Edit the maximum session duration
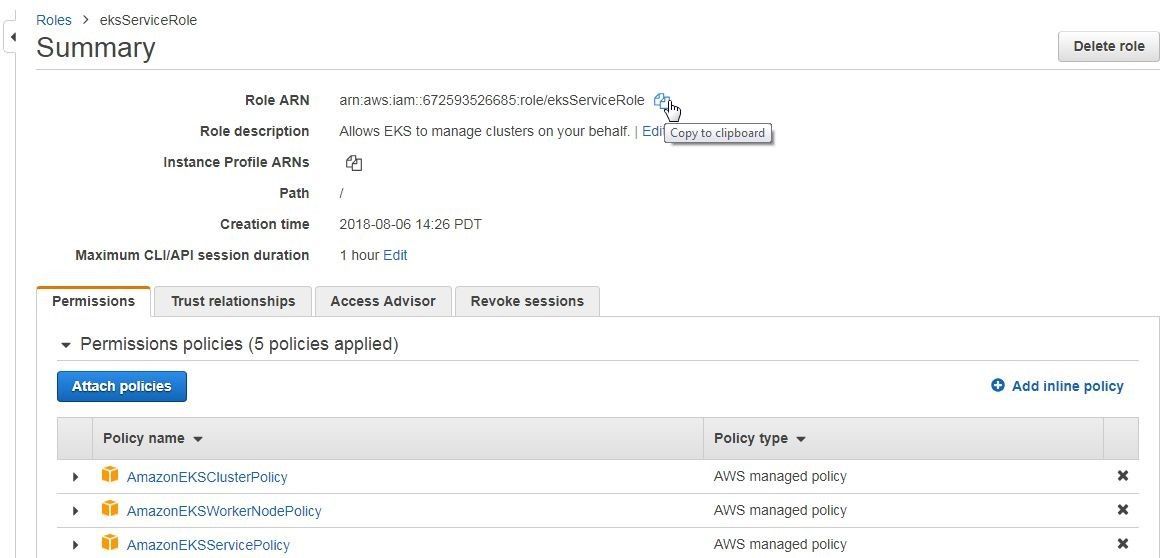The width and height of the screenshot is (1172, 558). pos(395,255)
